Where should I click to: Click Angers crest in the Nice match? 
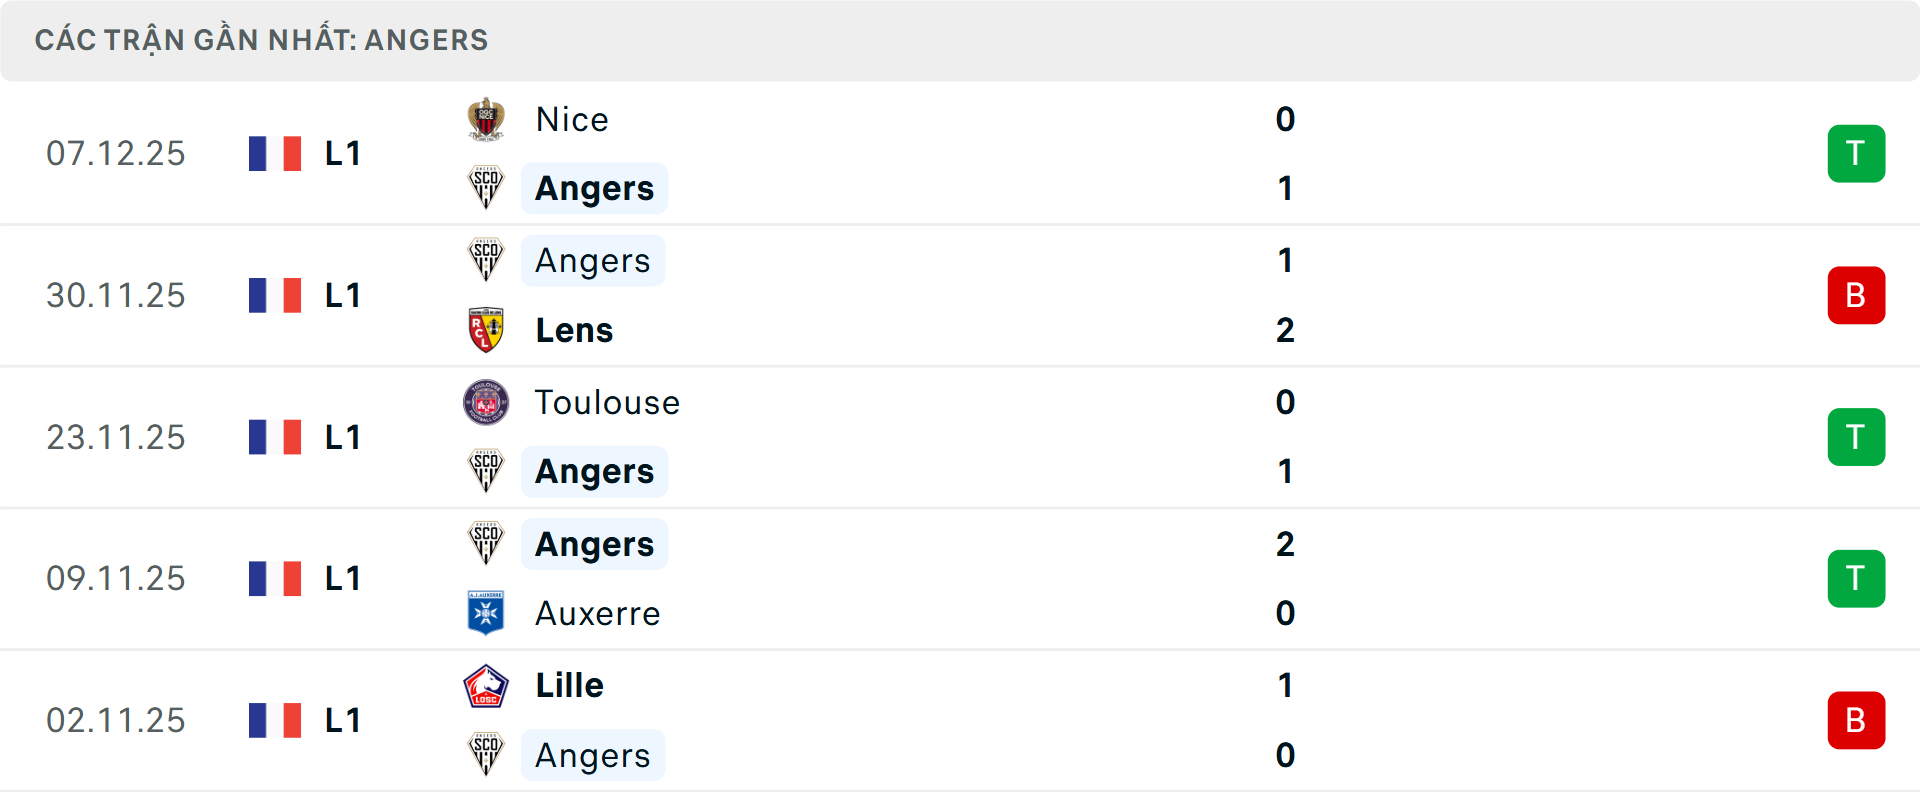click(x=486, y=188)
